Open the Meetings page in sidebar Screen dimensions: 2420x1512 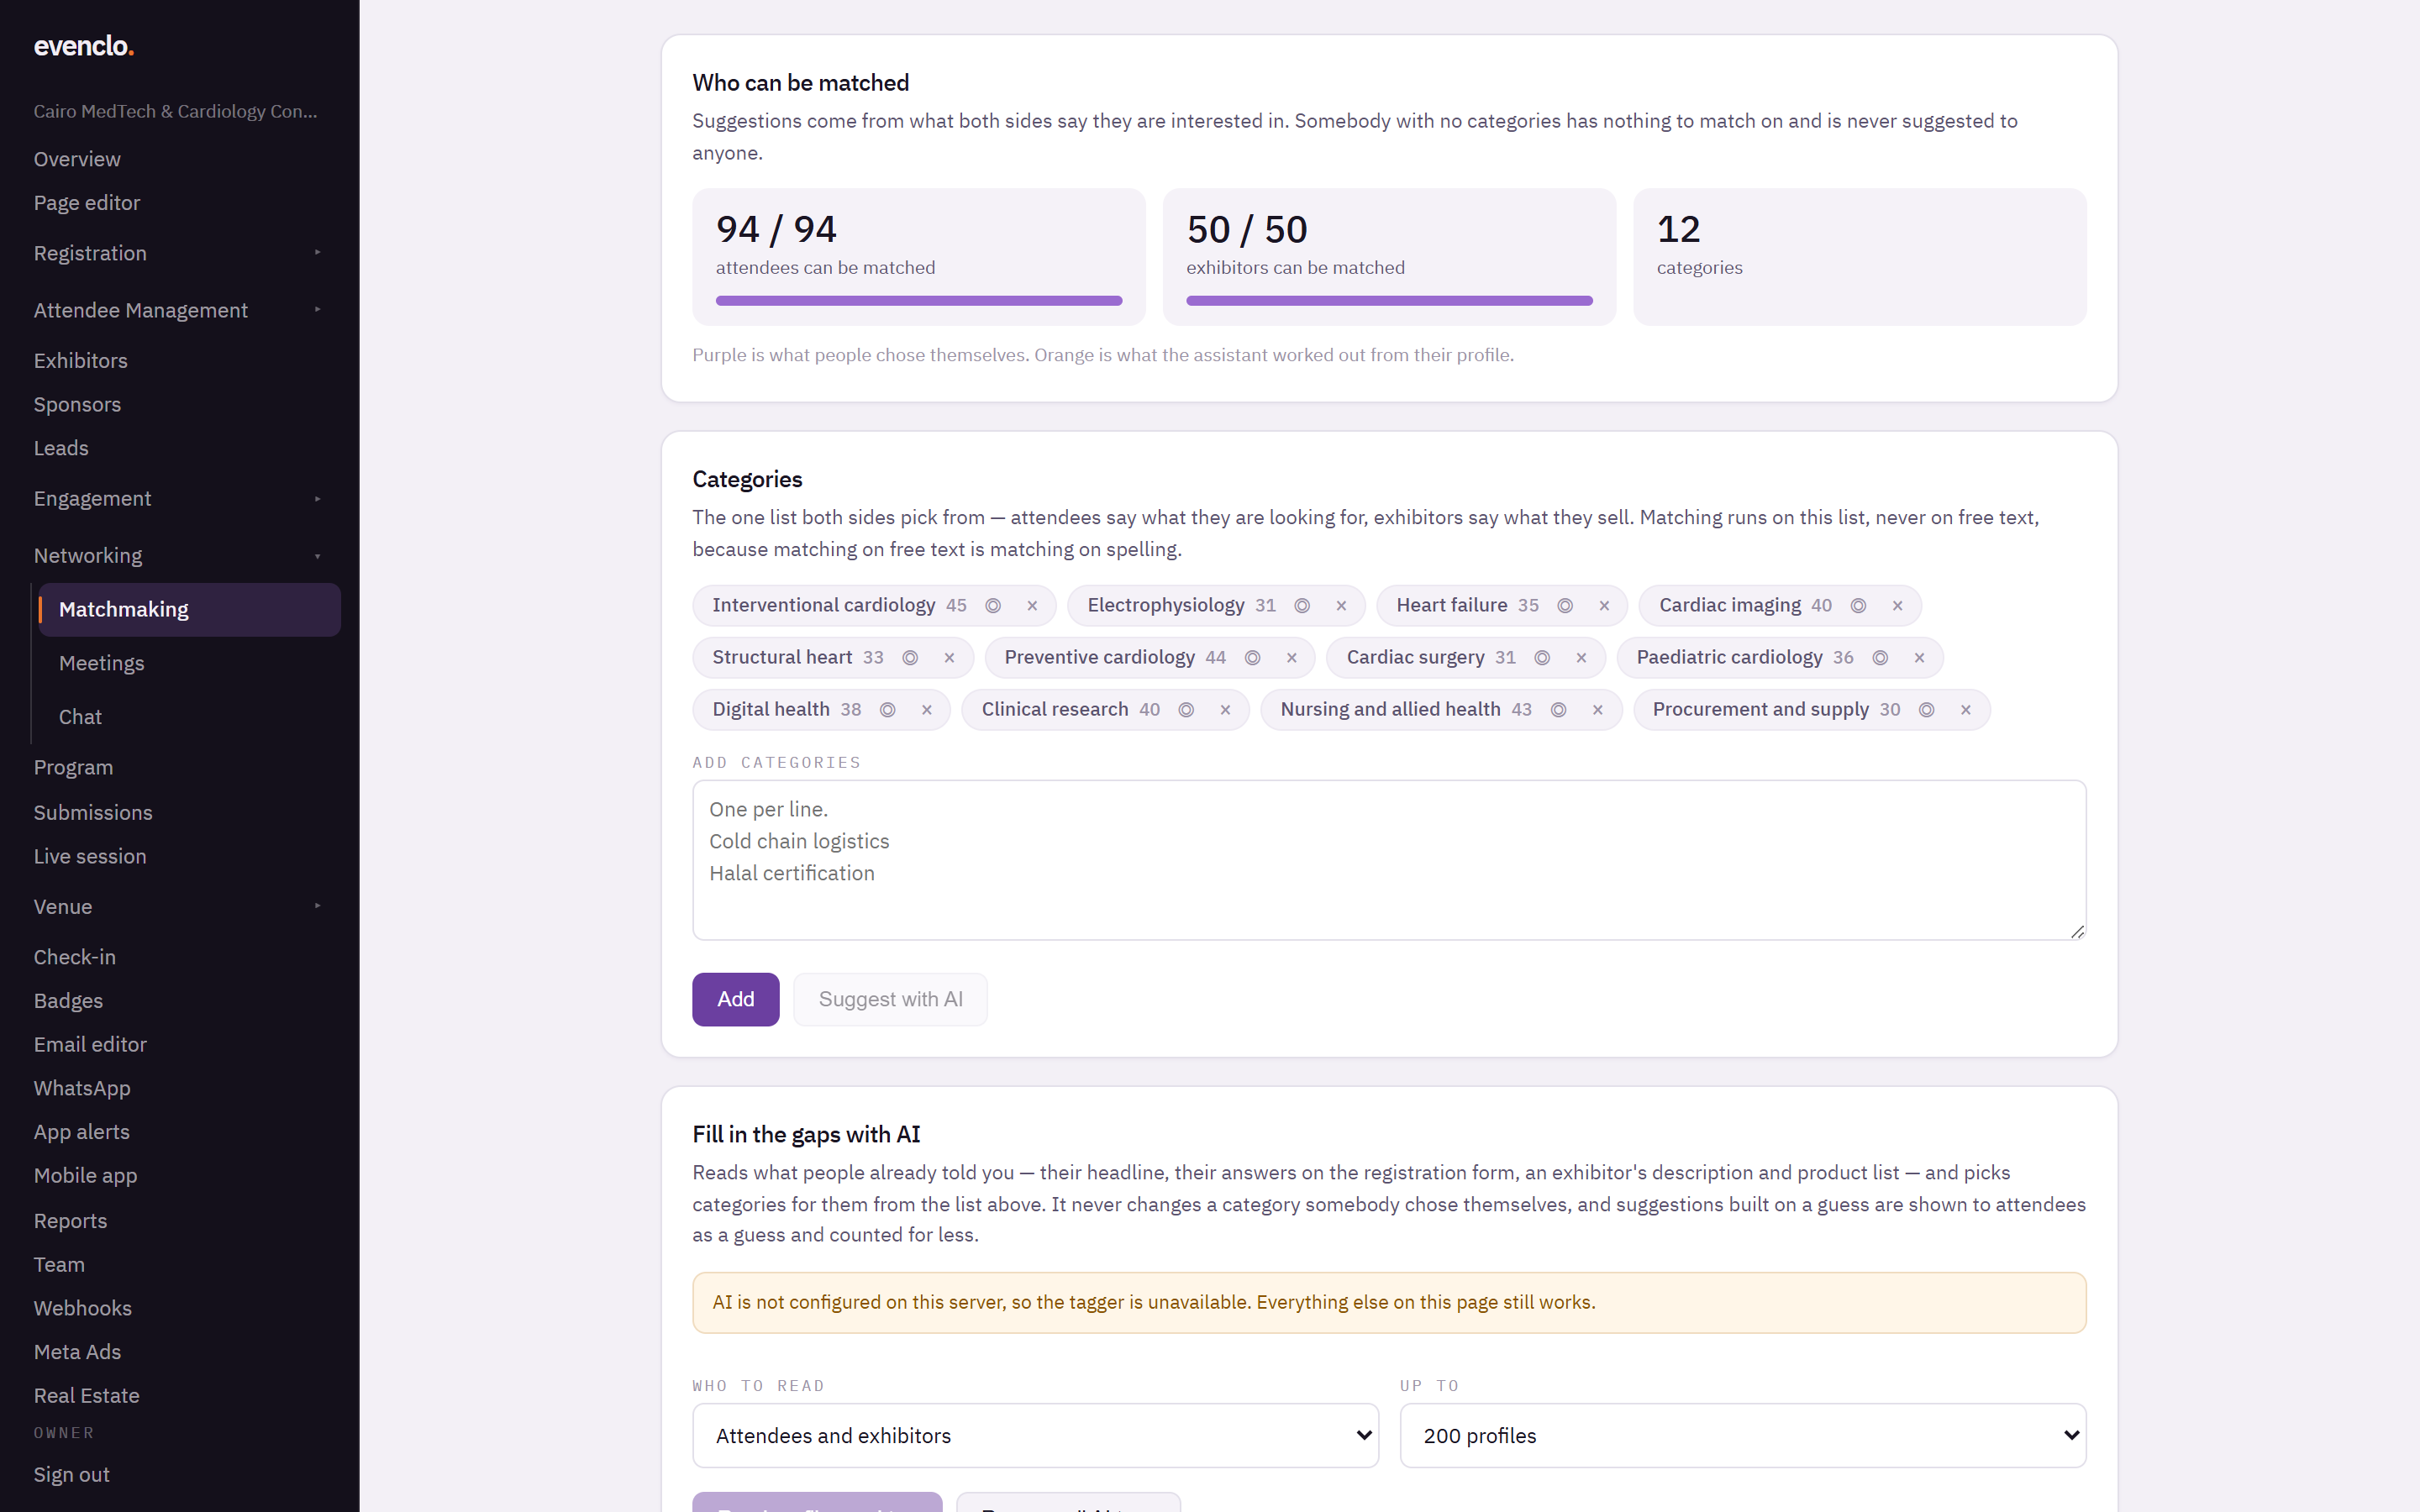click(190, 663)
